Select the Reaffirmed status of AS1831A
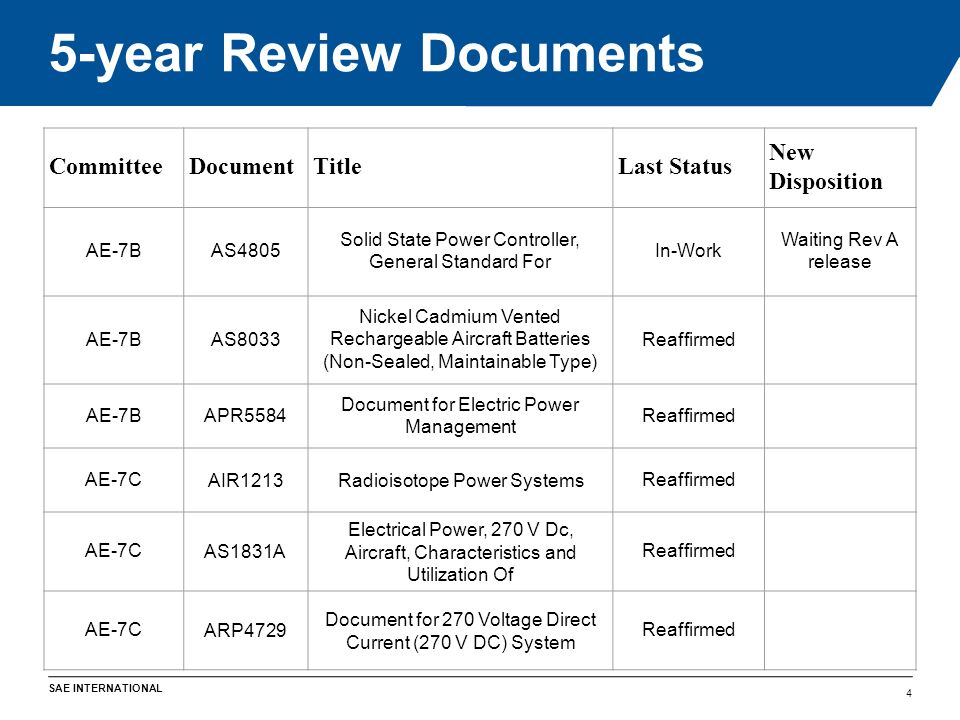 688,550
